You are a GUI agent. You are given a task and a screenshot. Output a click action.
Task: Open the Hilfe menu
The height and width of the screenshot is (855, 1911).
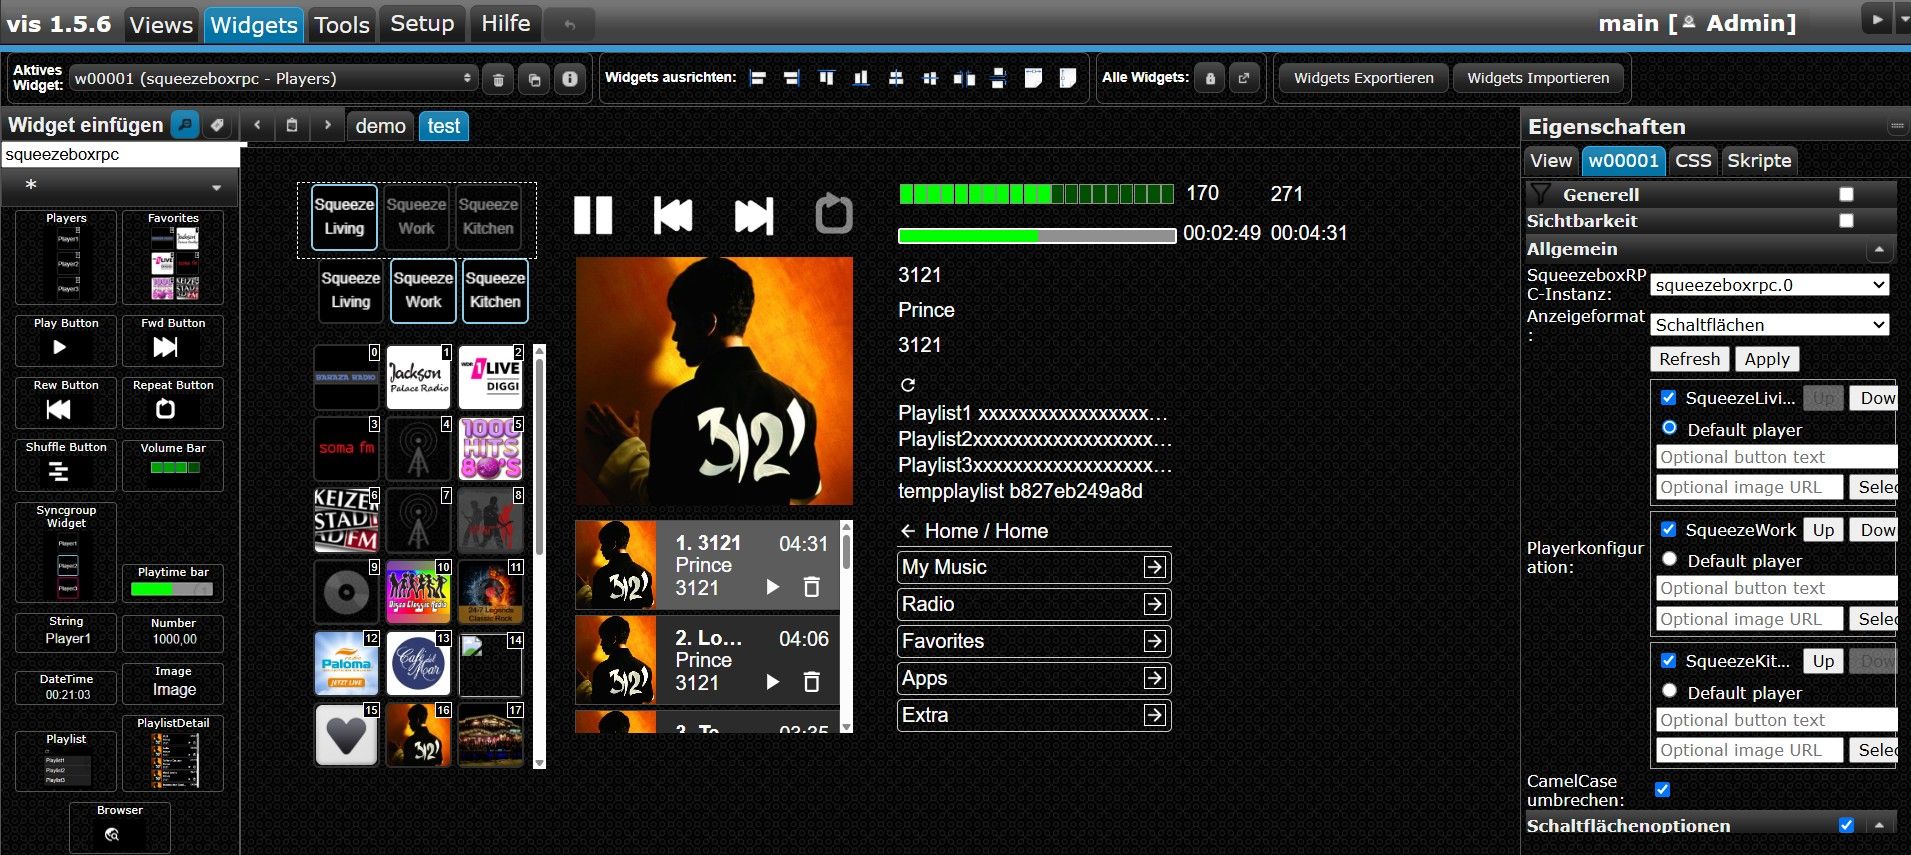[x=506, y=24]
